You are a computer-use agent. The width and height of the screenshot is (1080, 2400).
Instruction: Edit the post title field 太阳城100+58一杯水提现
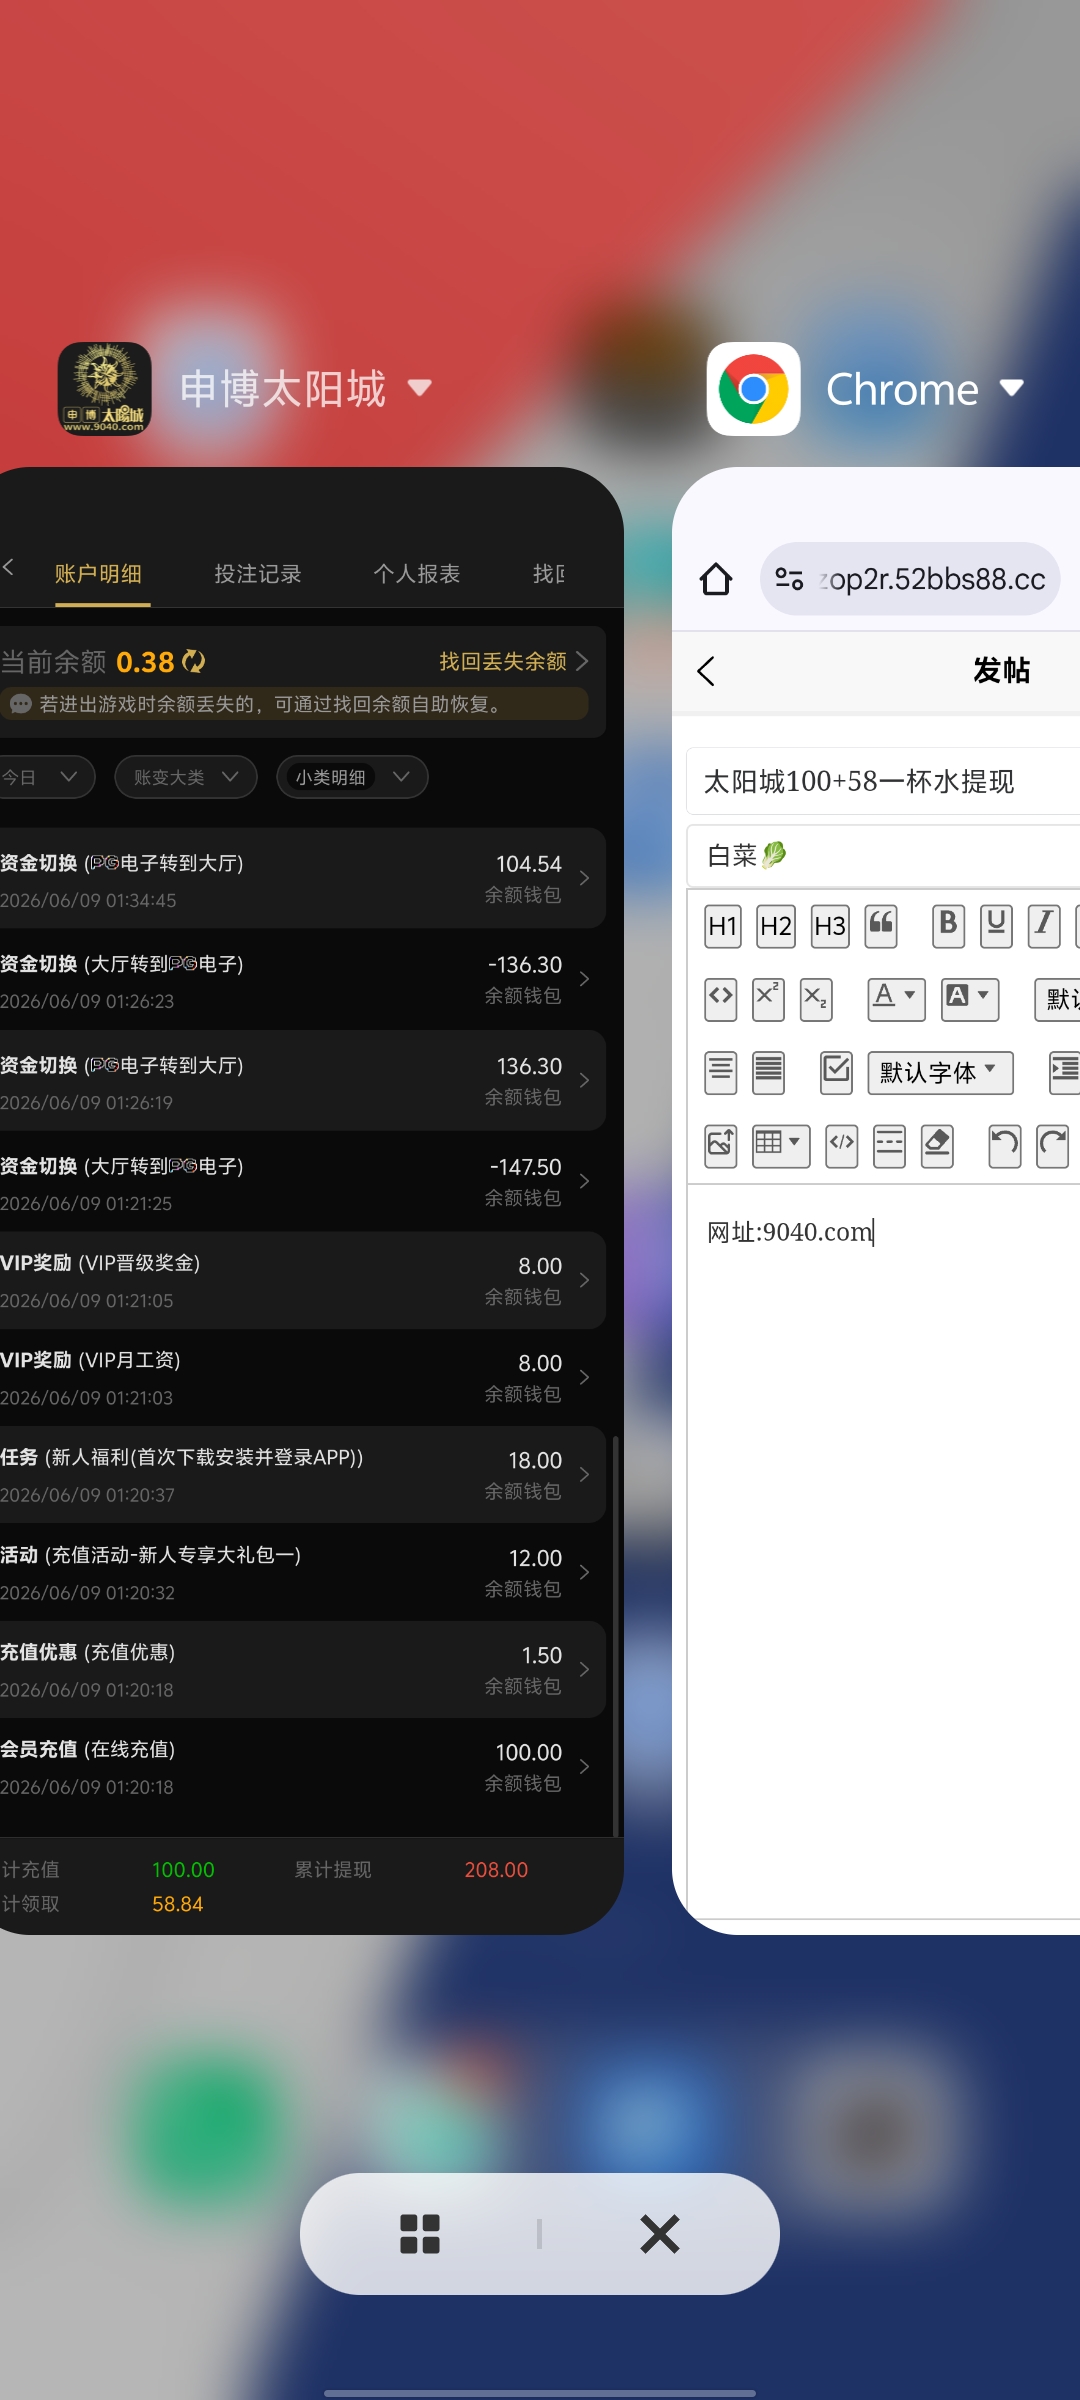[884, 781]
